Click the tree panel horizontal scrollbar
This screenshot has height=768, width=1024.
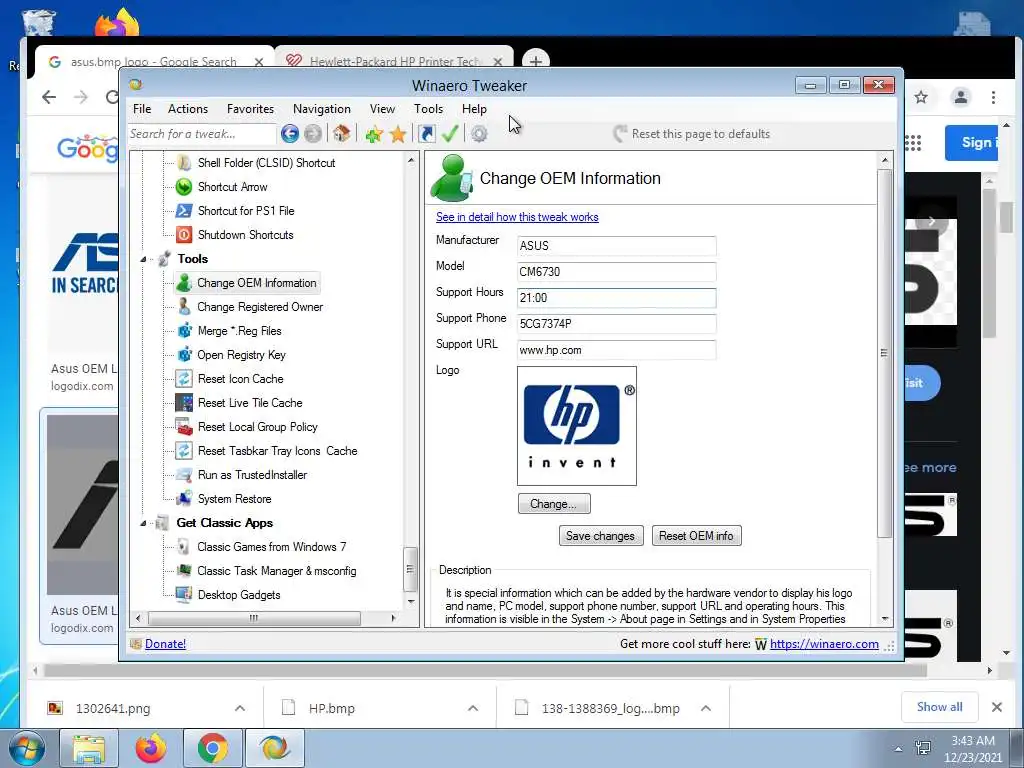click(254, 618)
